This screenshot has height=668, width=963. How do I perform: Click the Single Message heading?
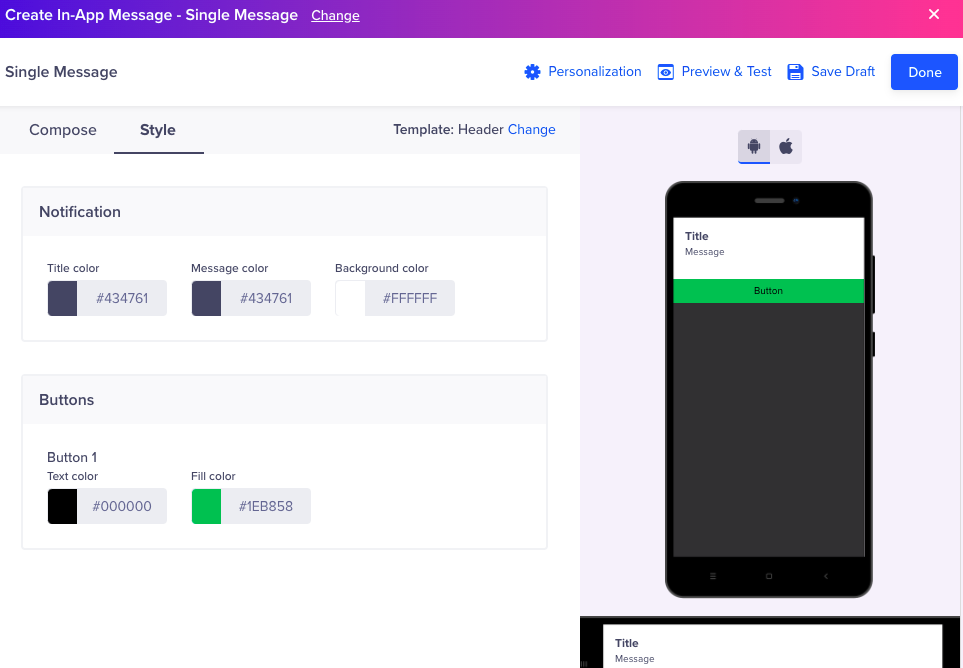tap(61, 72)
